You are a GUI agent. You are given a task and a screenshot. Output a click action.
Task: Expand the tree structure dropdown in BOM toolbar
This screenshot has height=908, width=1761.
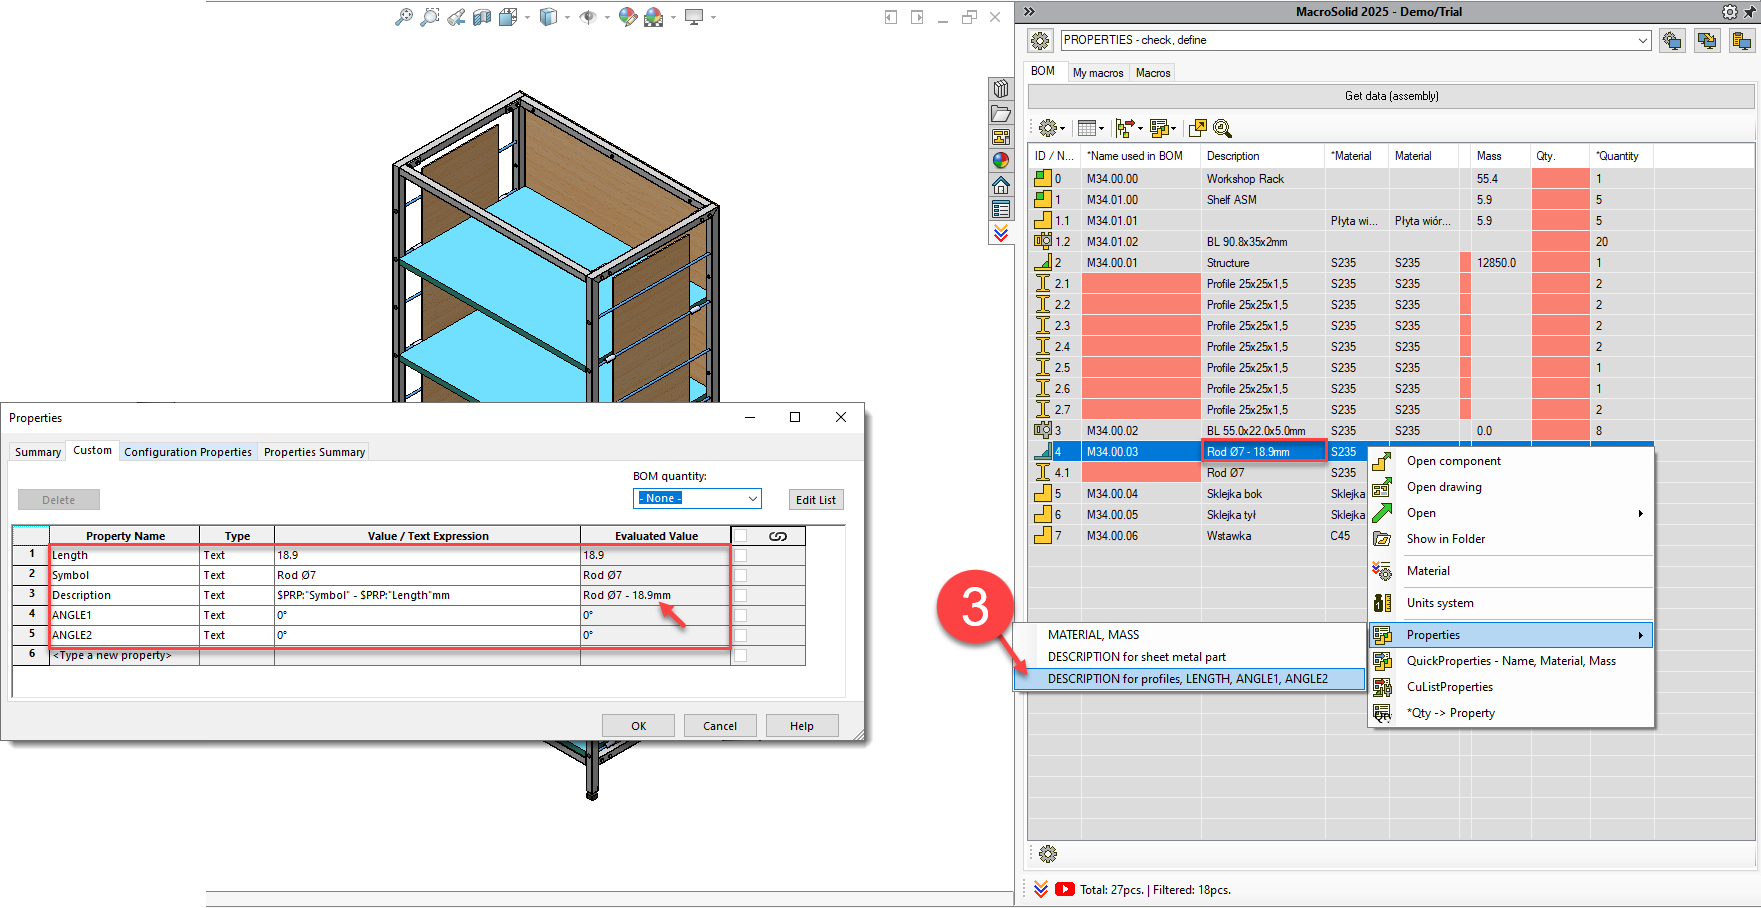[1140, 128]
